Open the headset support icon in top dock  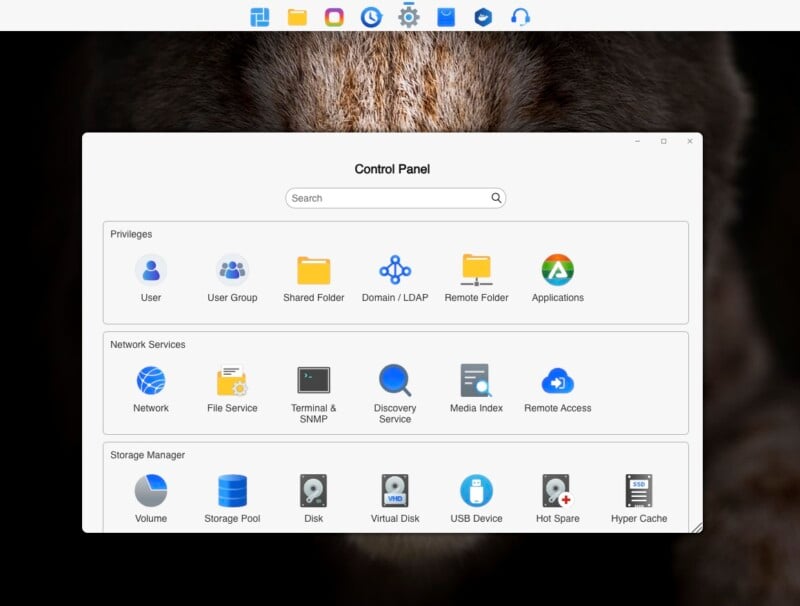pos(520,17)
